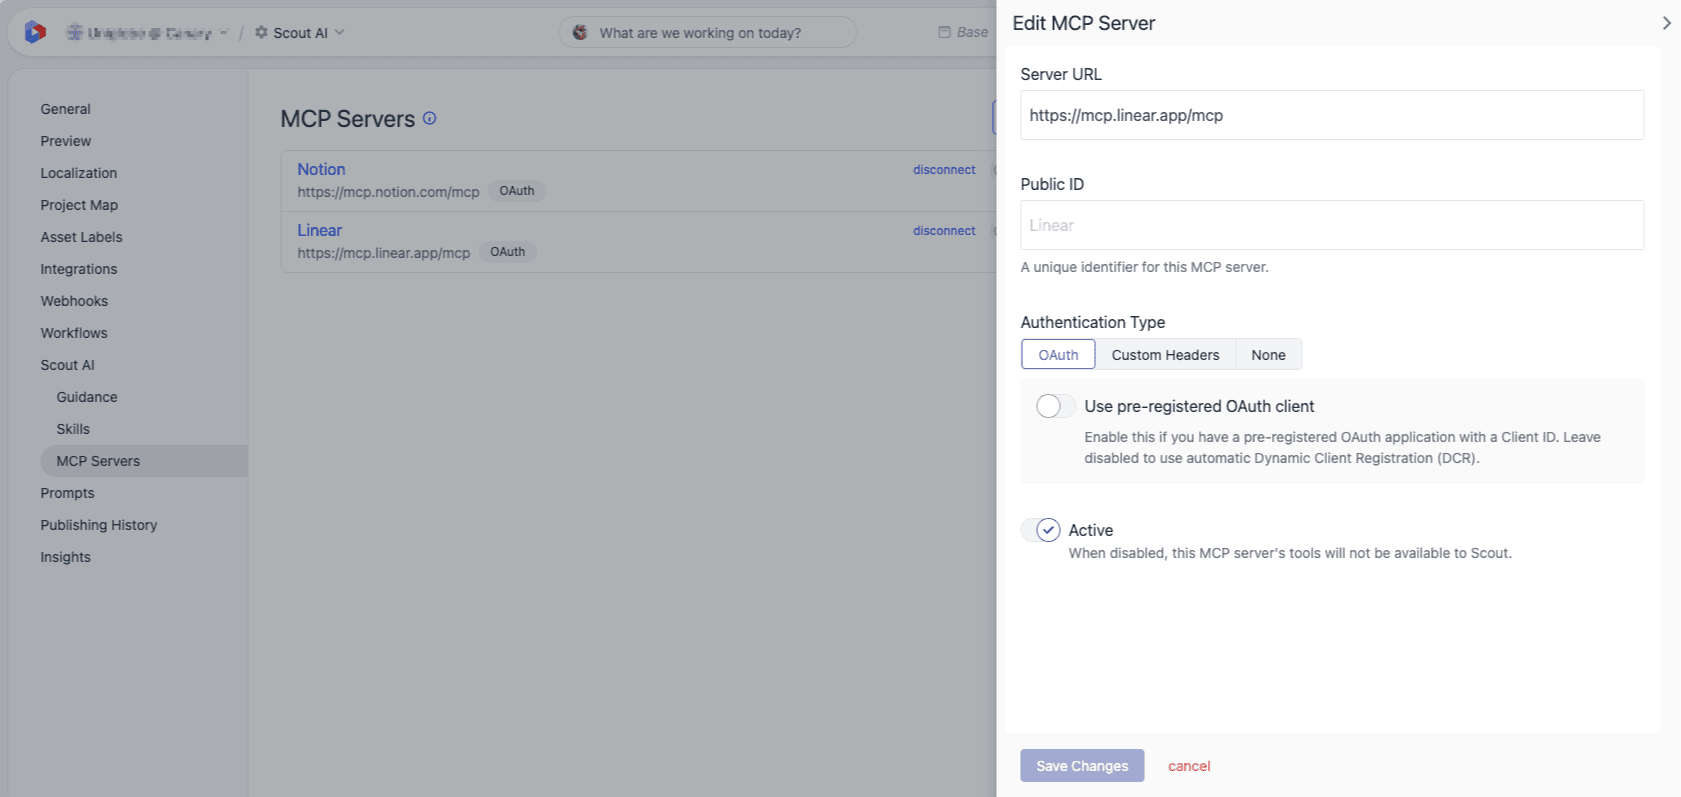Go to Localization settings
The width and height of the screenshot is (1681, 797).
click(78, 173)
